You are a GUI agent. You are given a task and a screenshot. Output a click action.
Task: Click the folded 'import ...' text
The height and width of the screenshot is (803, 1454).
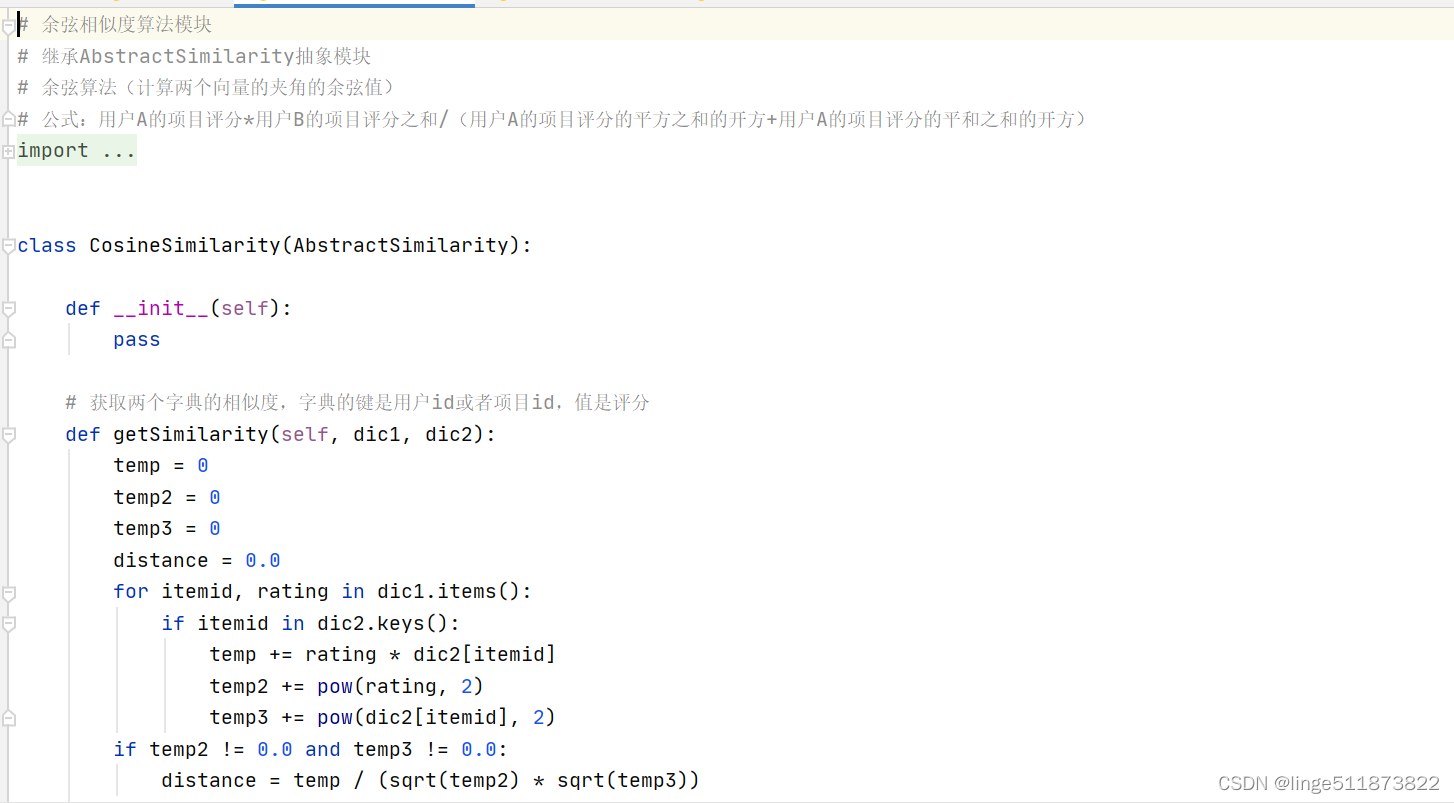[77, 151]
